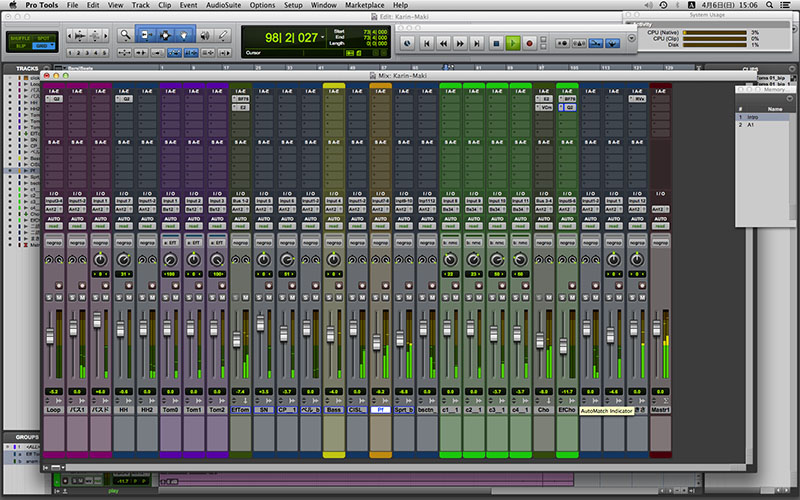Open the Marketplace menu
The image size is (800, 500).
coord(364,5)
